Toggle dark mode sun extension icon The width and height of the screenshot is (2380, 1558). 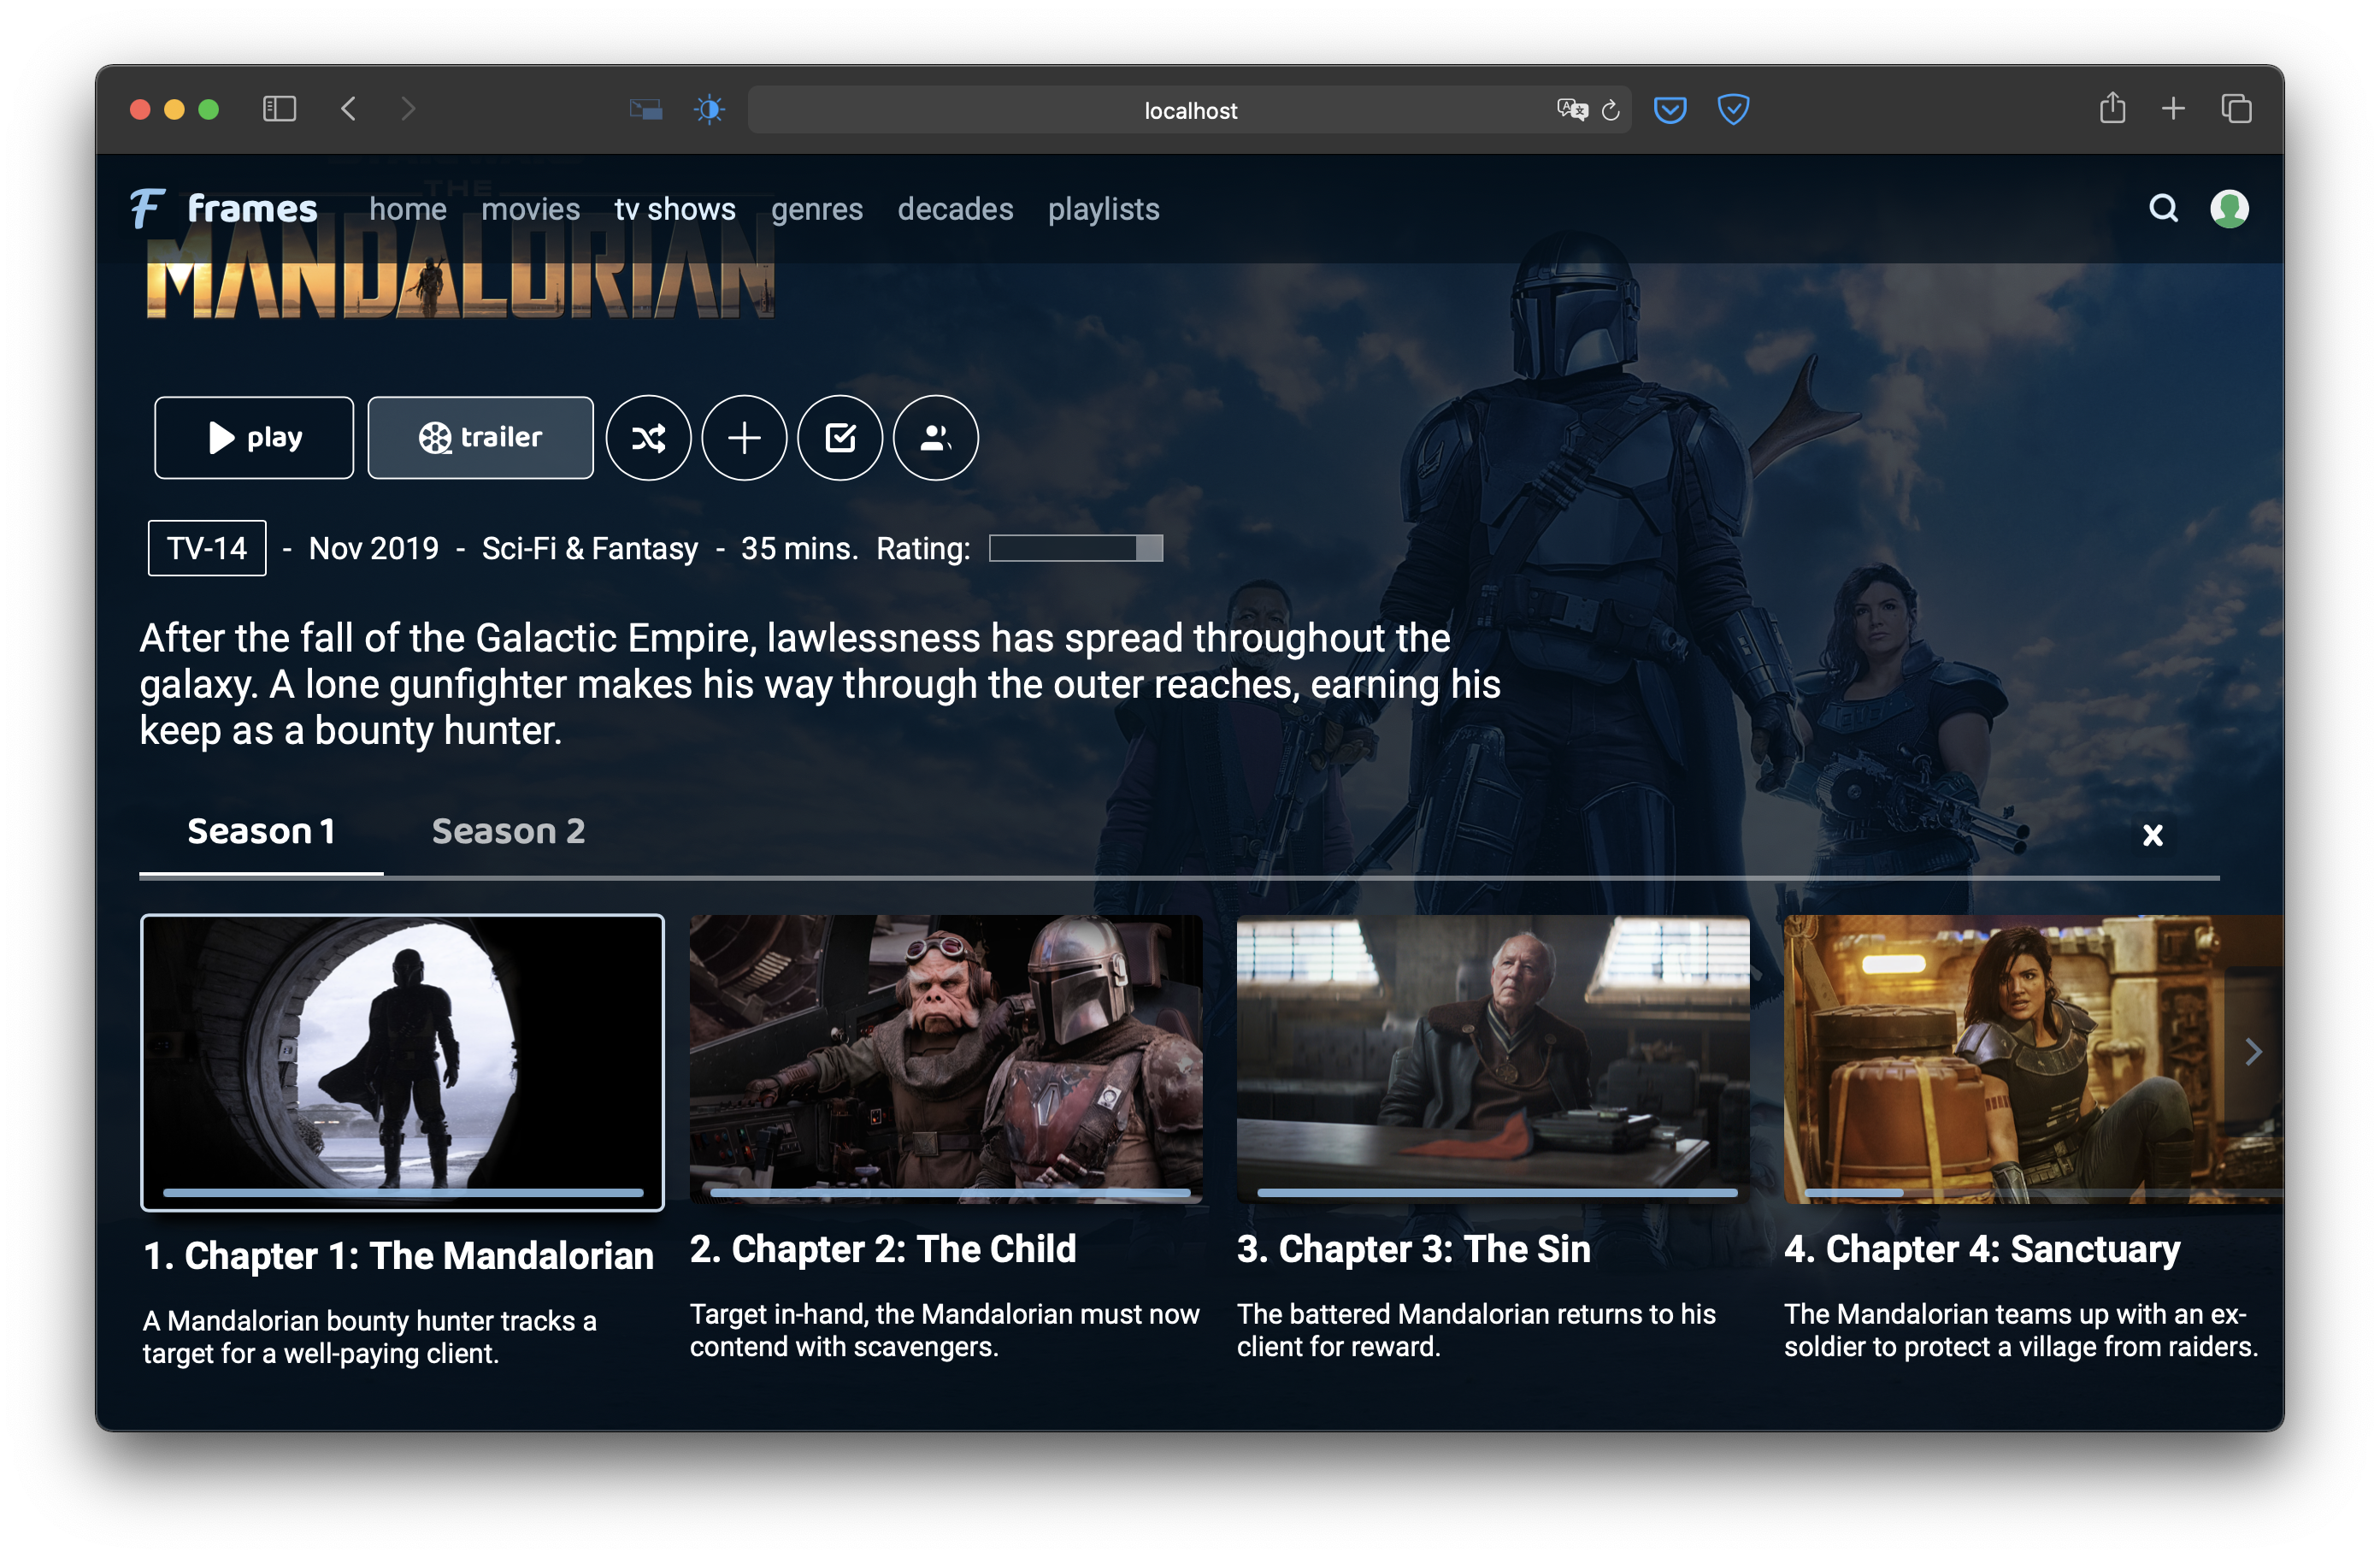pos(709,109)
